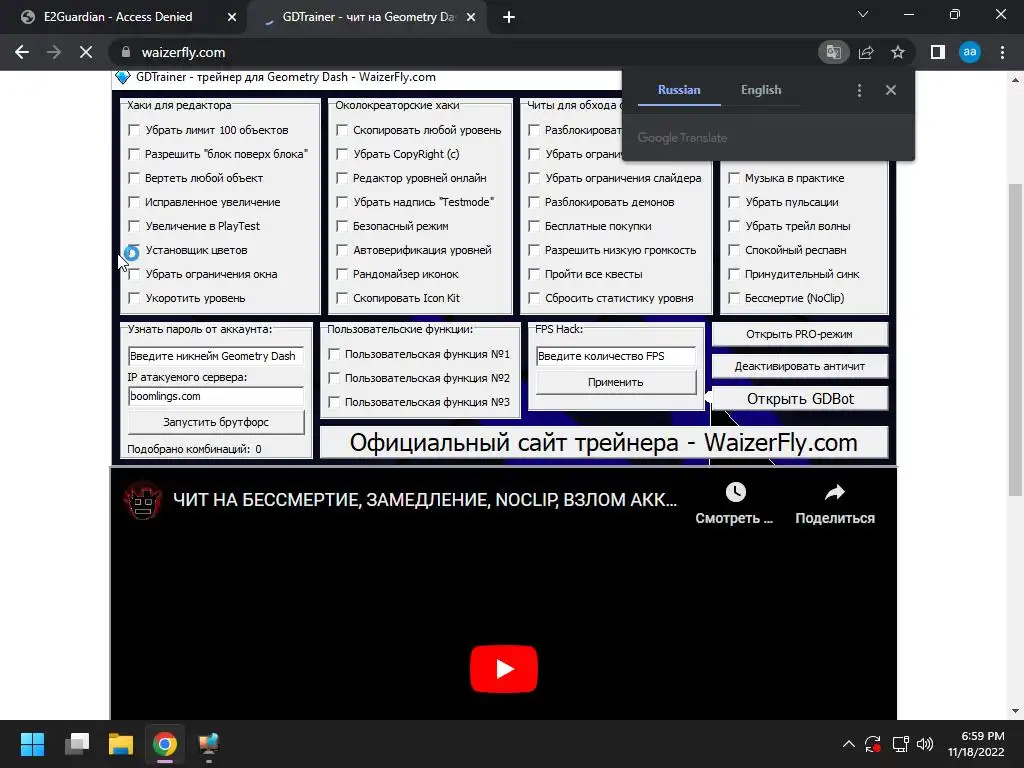
Task: Open the side panel icon
Action: pos(938,52)
